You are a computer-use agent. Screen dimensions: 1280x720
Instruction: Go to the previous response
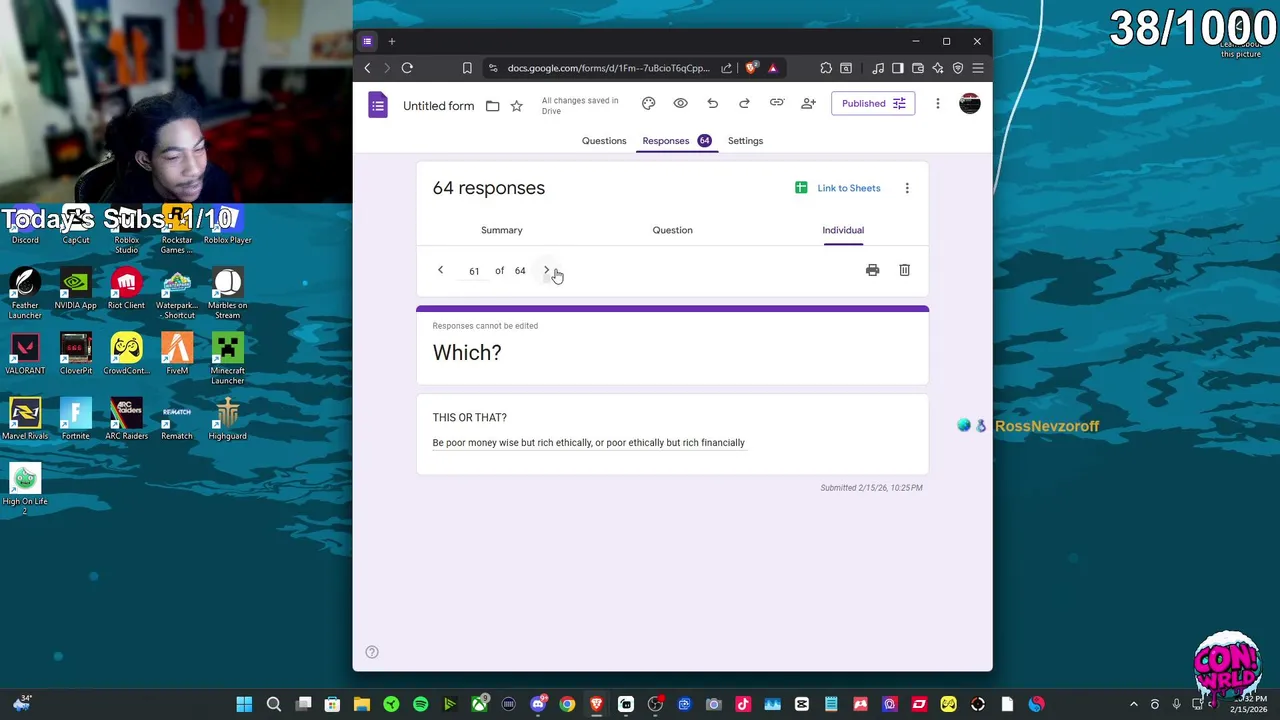440,270
